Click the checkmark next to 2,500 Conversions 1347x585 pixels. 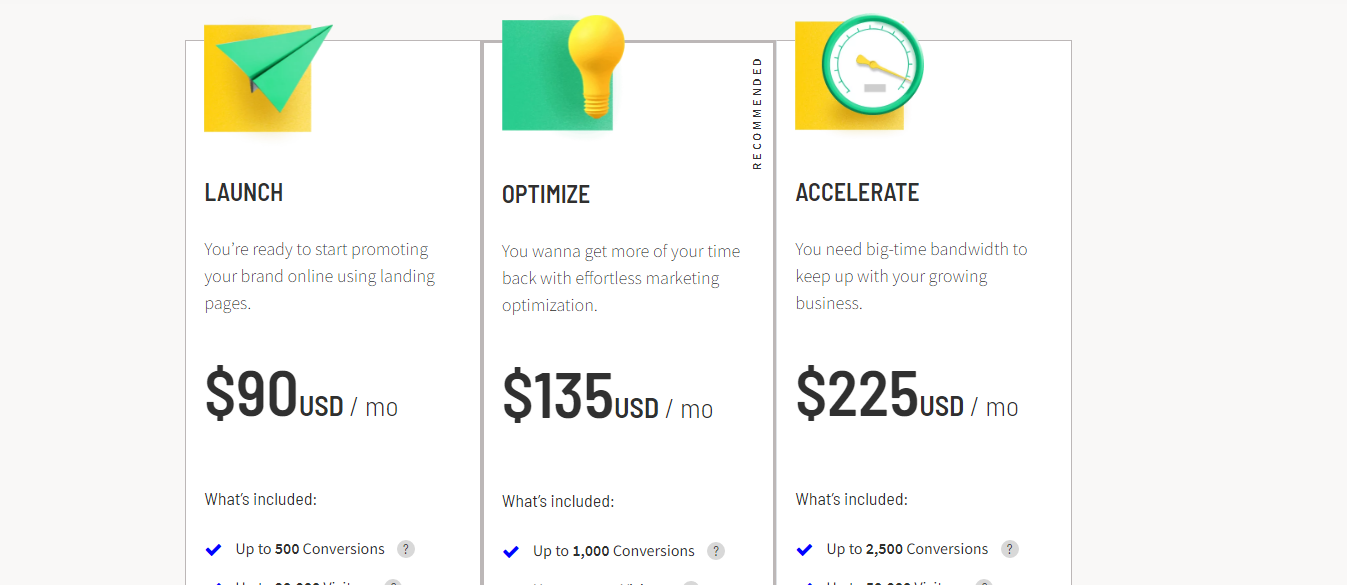804,550
